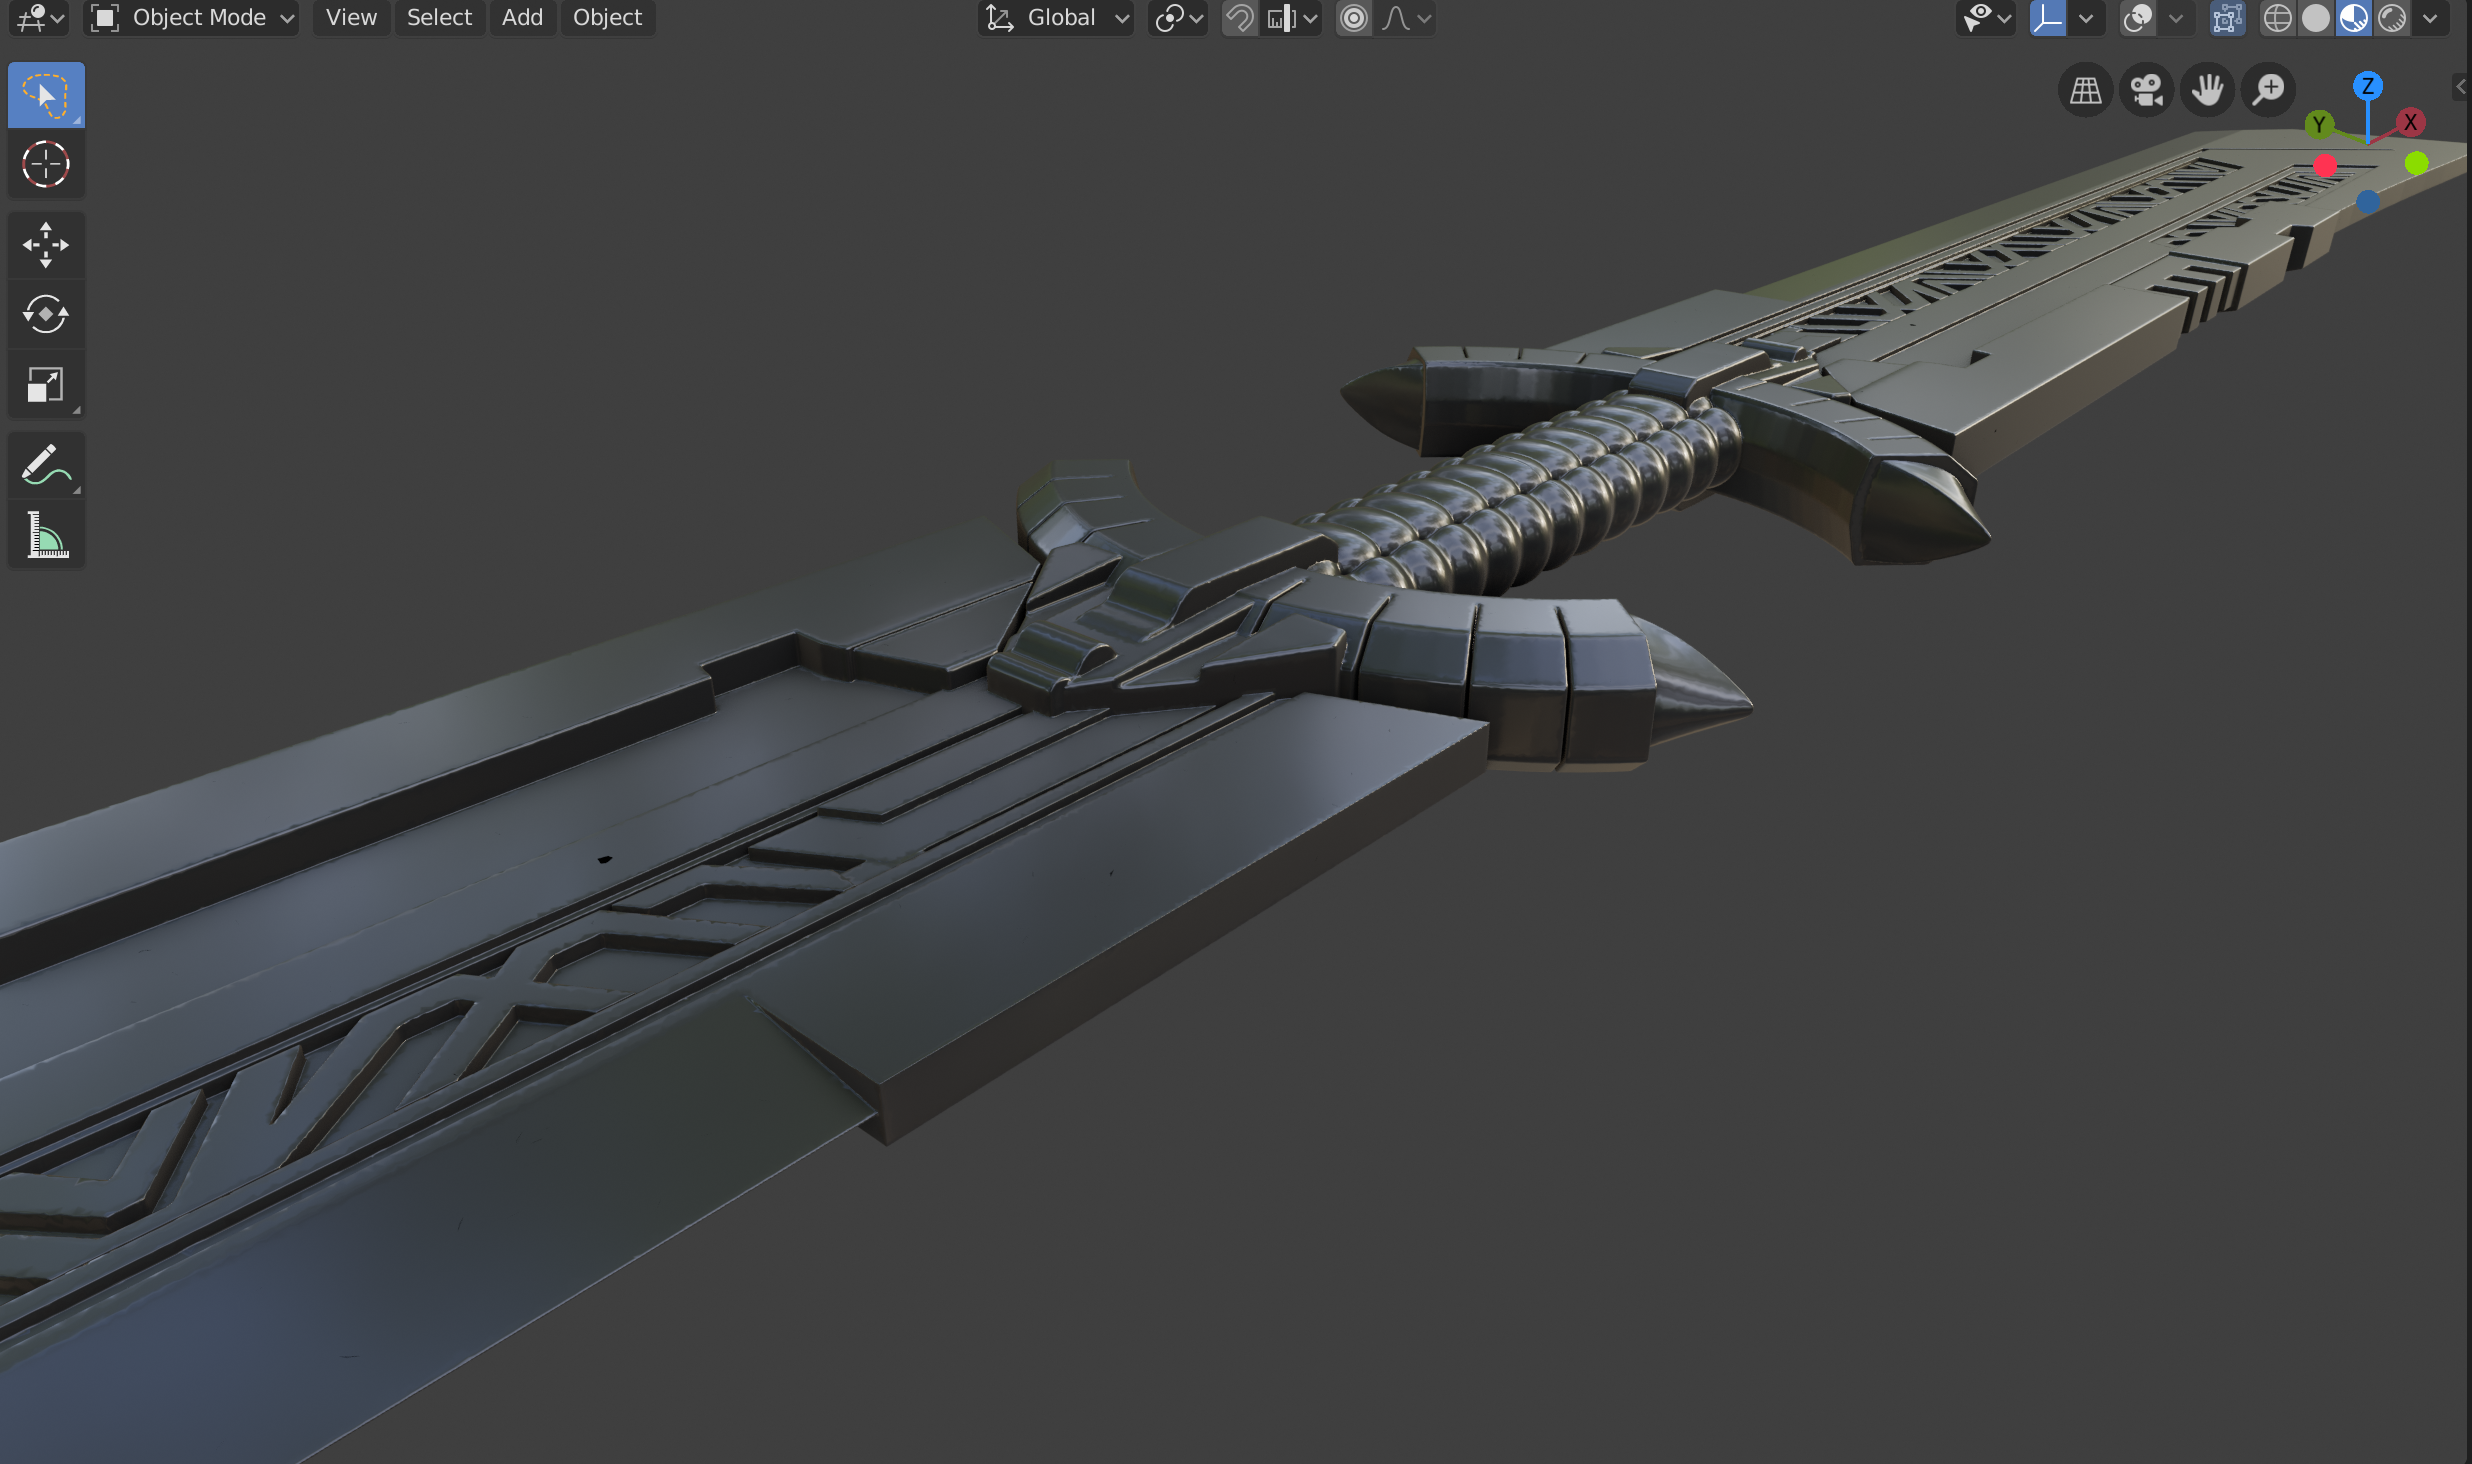Toggle X-ray view

tap(2227, 18)
